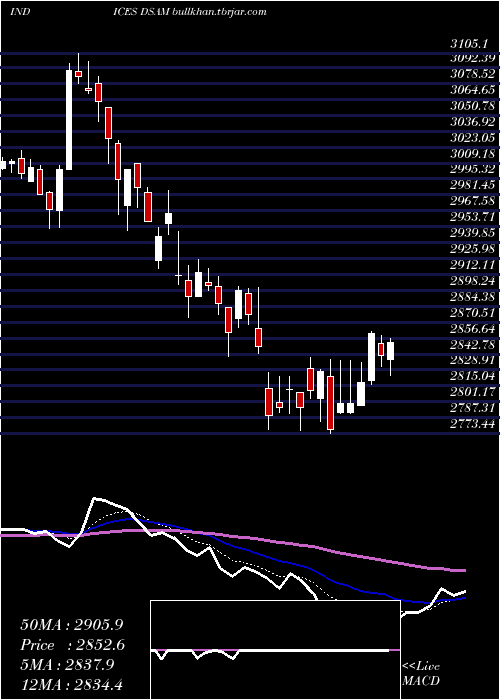Click the 3064.65 price axis label
Viewport: 500px width, 700px height.
coord(473,90)
